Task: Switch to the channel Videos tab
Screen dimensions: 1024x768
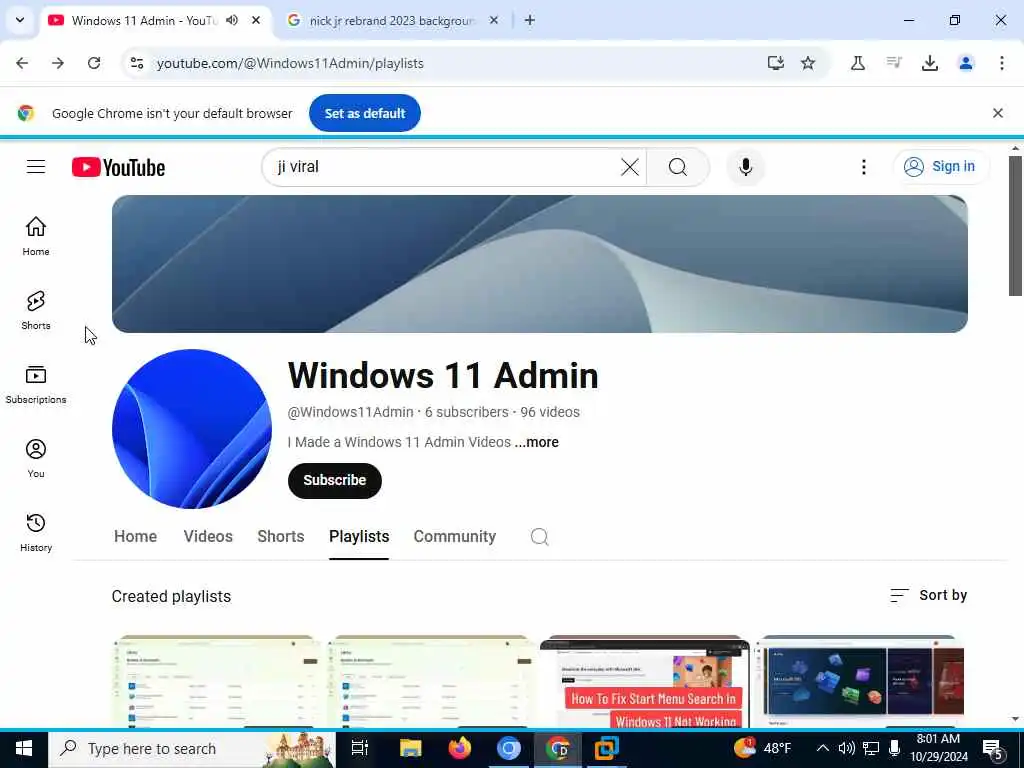Action: point(208,537)
